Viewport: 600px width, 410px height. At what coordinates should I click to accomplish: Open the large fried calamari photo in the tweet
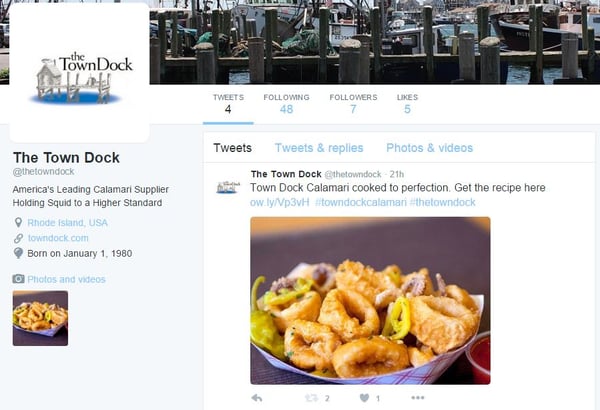pos(370,301)
